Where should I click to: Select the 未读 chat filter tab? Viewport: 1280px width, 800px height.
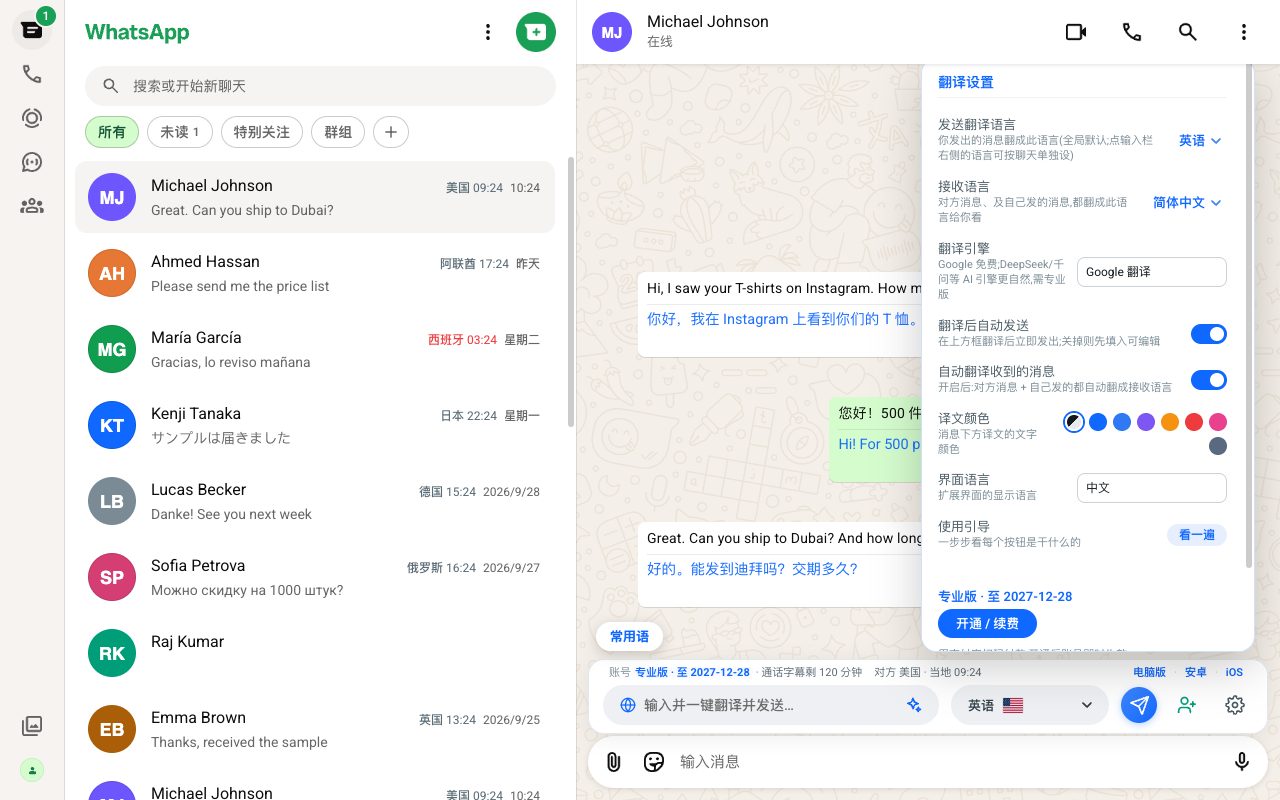click(x=180, y=132)
